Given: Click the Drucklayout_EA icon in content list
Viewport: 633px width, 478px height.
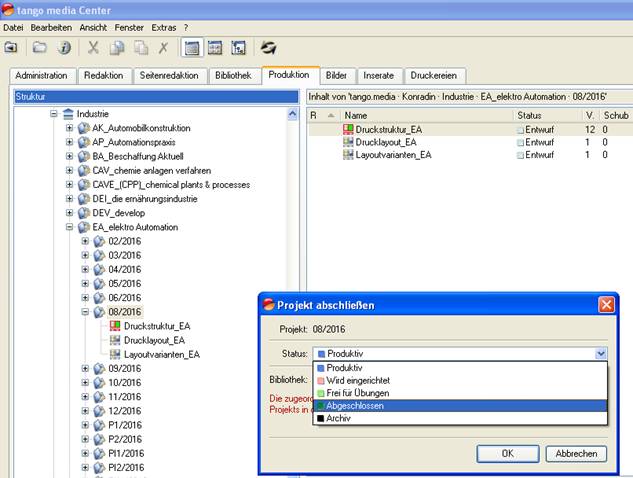Looking at the screenshot, I should [348, 142].
